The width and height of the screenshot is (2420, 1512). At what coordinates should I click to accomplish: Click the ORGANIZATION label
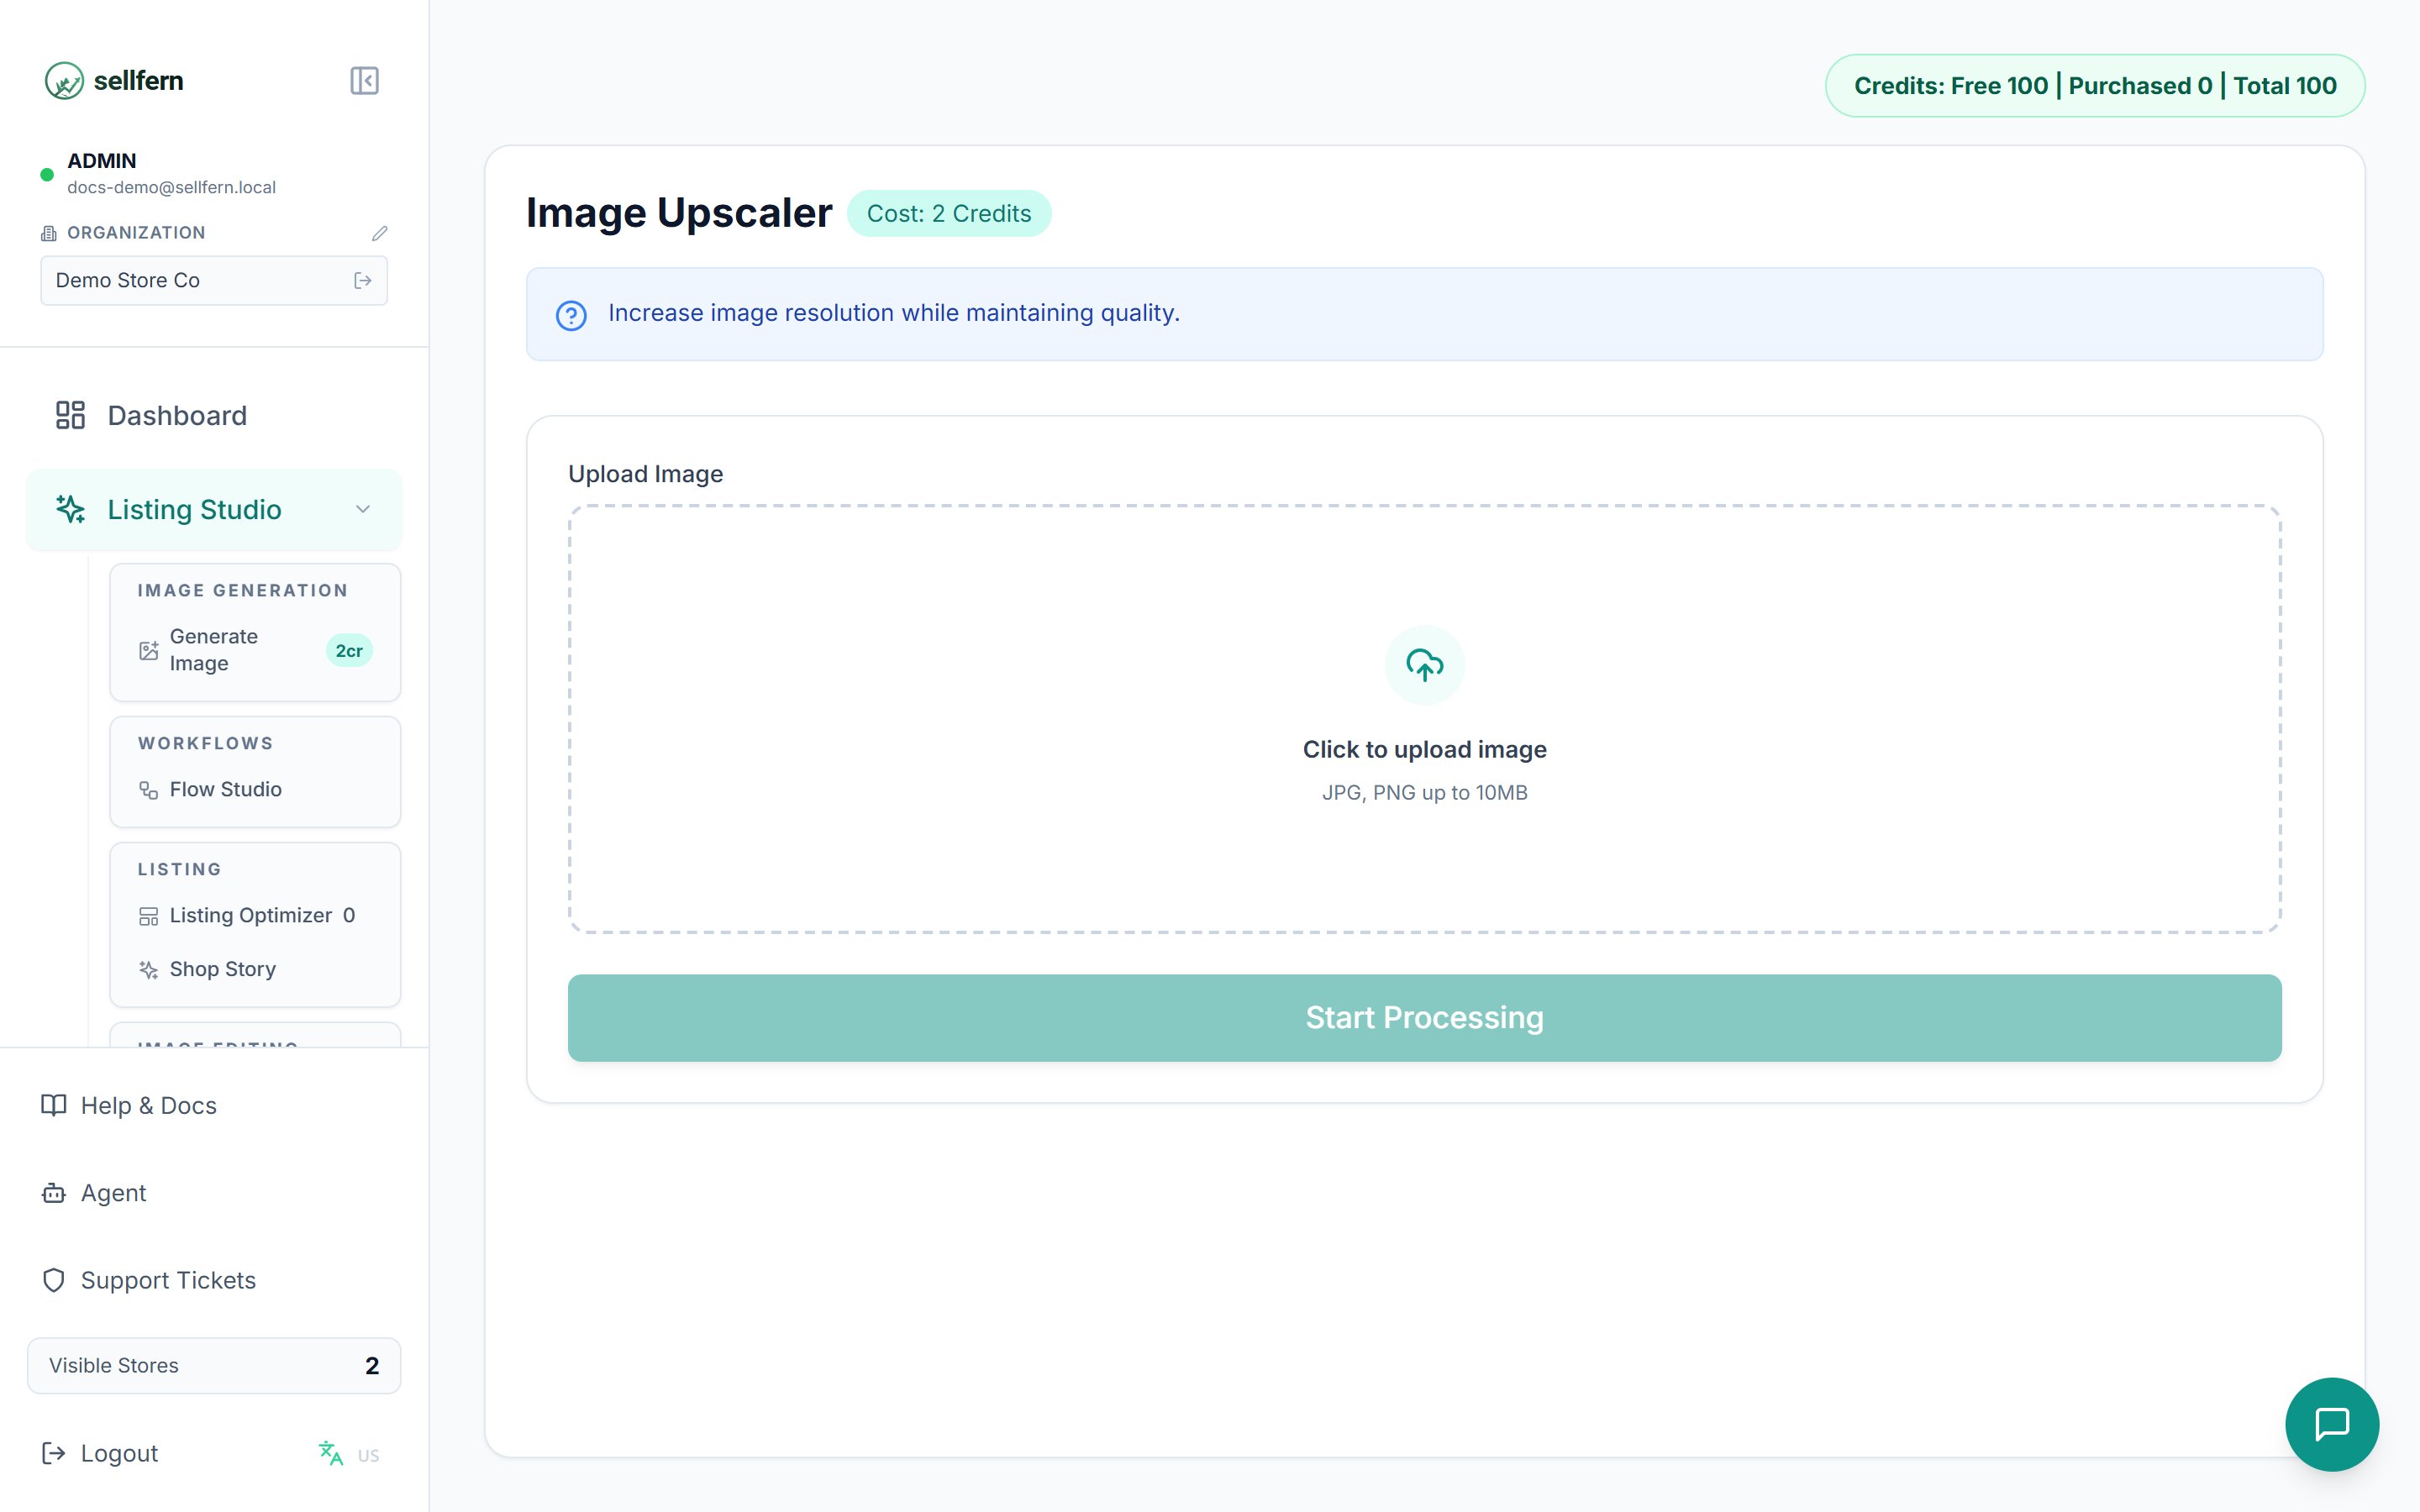point(136,233)
